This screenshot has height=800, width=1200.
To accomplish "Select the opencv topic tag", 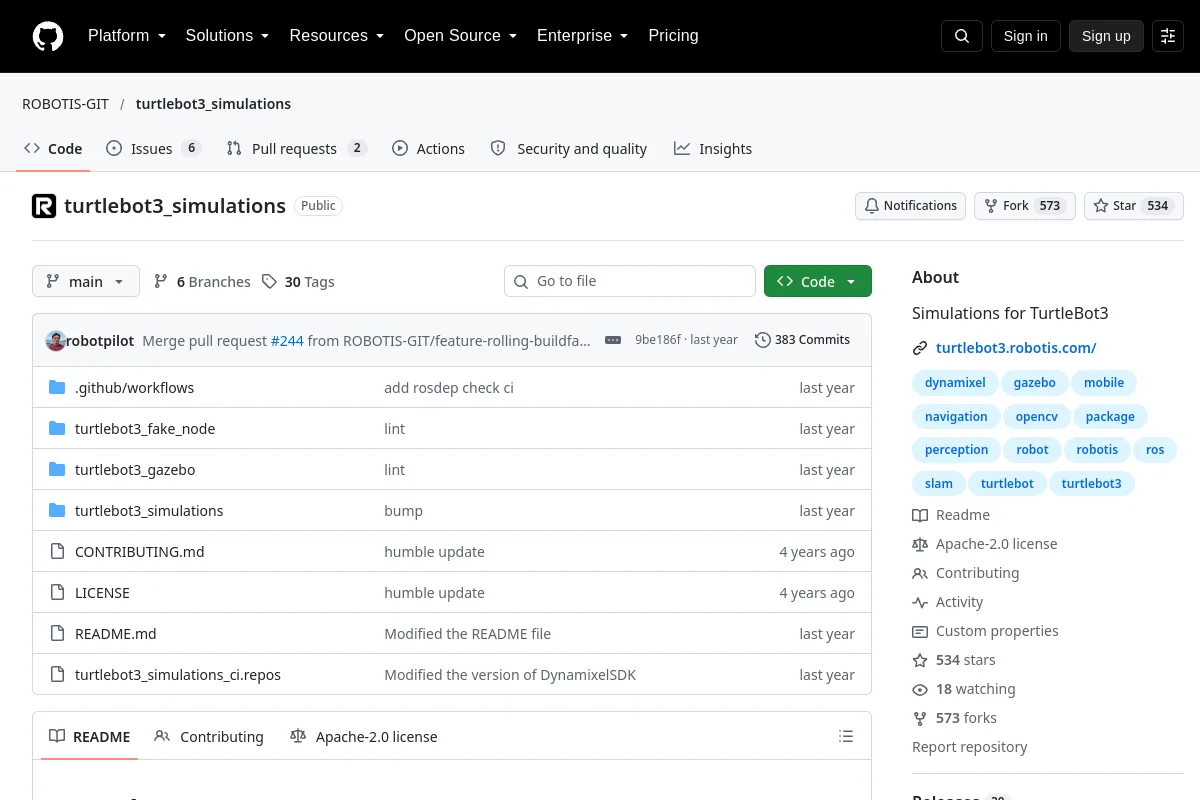I will coord(1037,417).
